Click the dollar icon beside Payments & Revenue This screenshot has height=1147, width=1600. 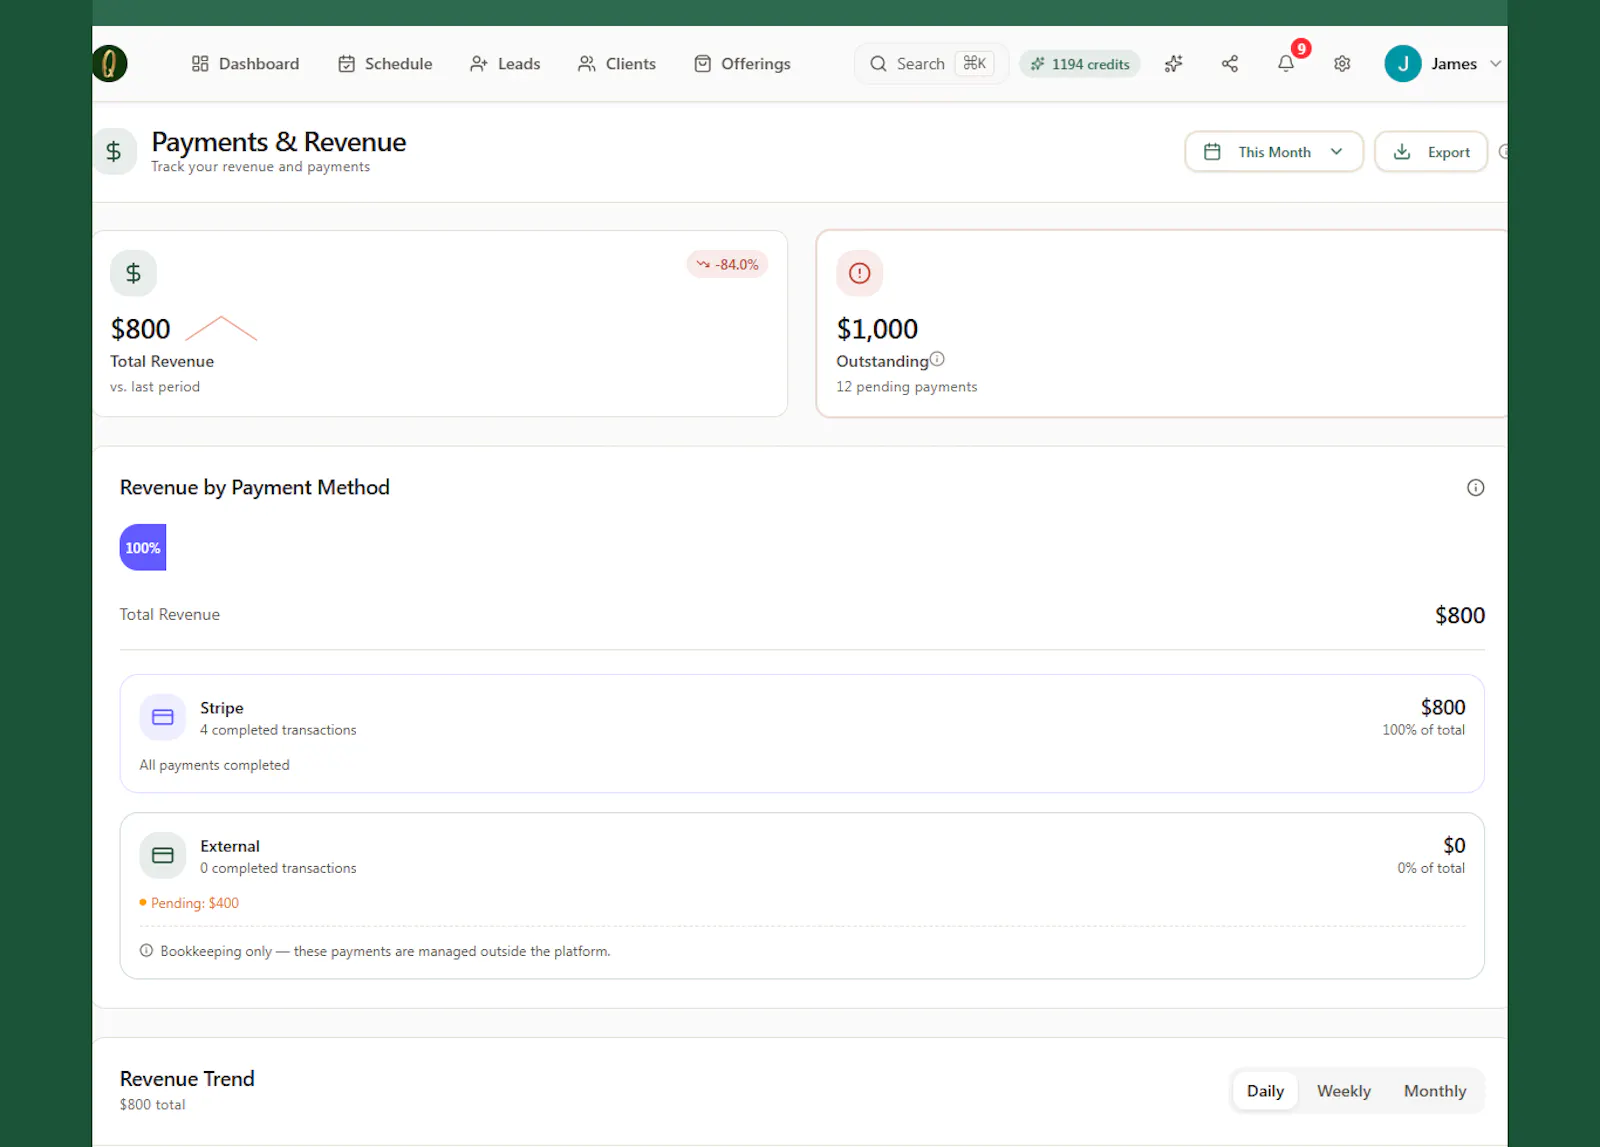[x=114, y=151]
